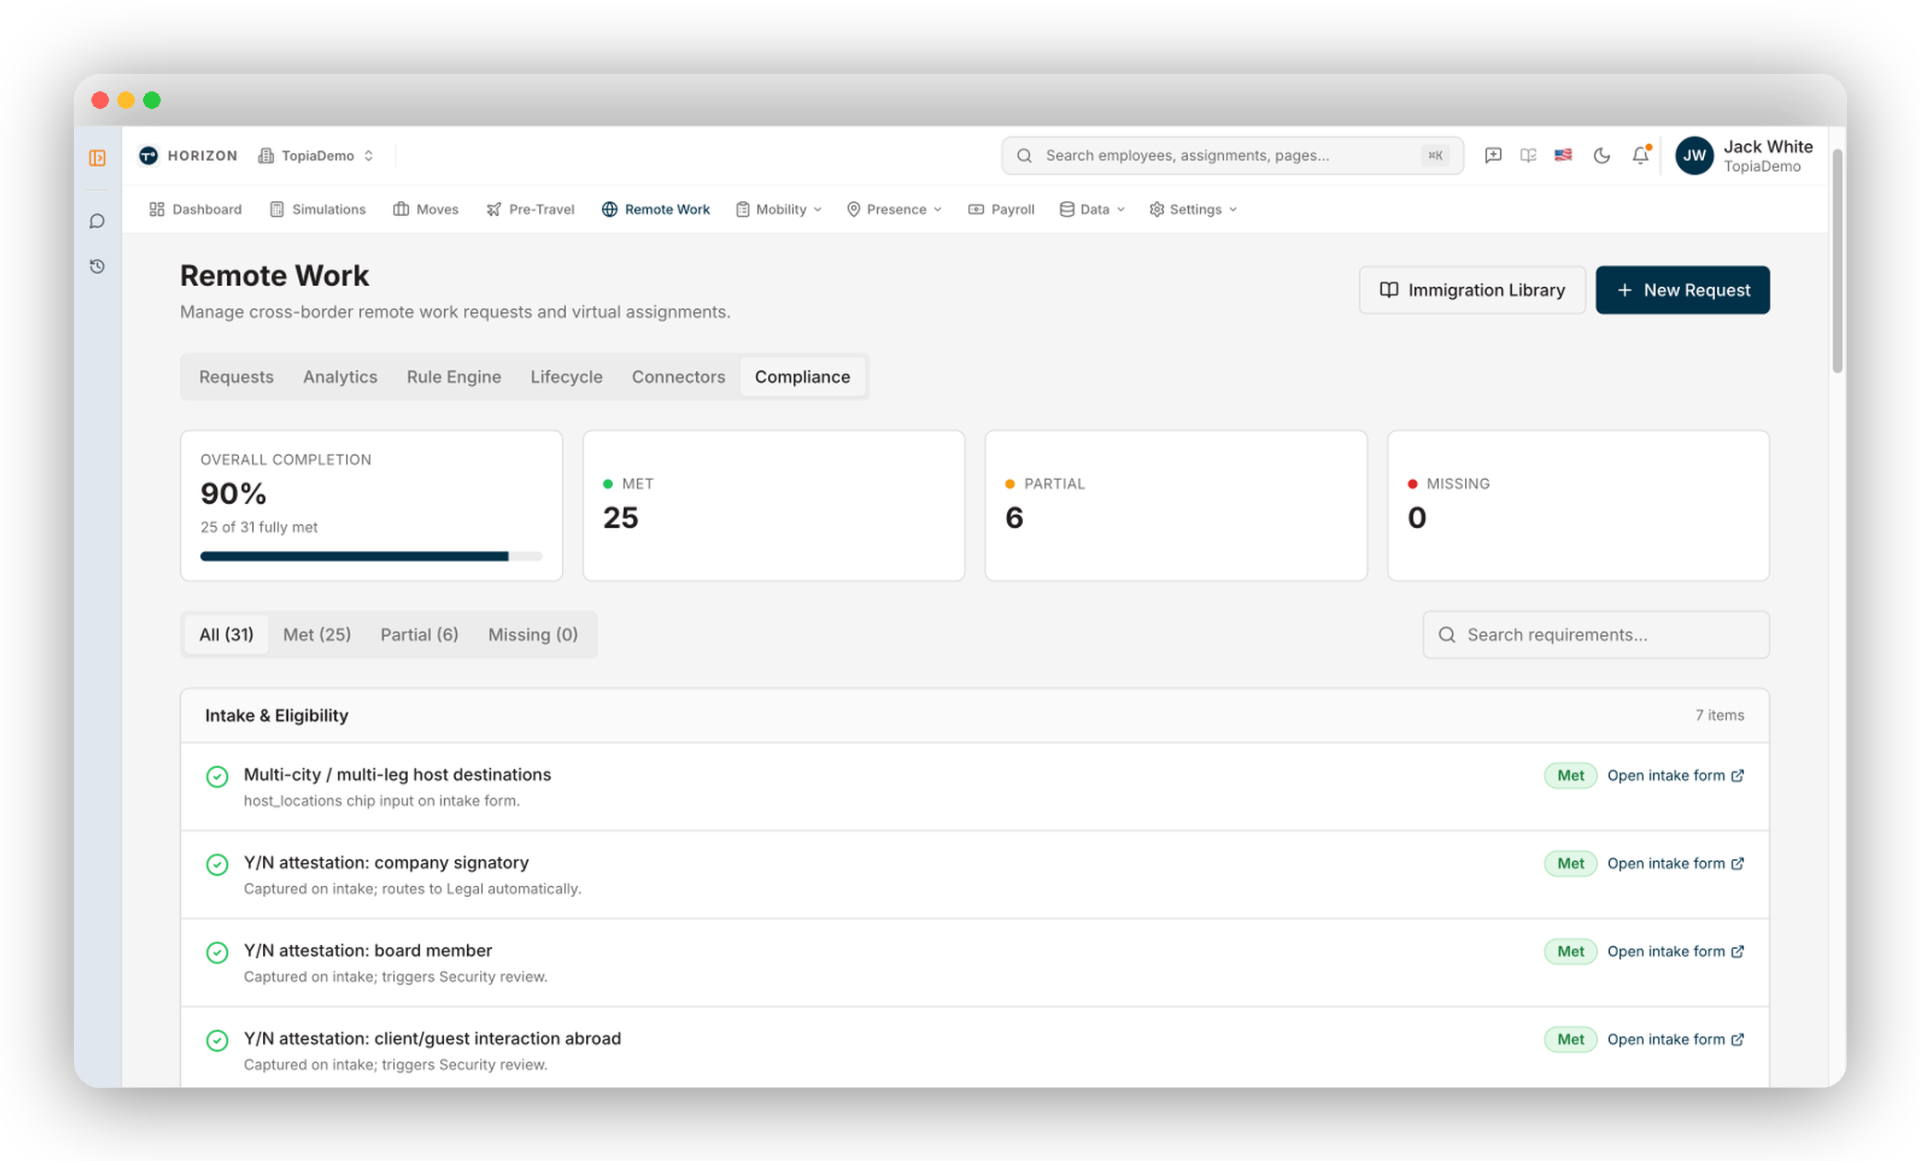Screen dimensions: 1920x1161
Task: Focus the global employee search field
Action: (1232, 155)
